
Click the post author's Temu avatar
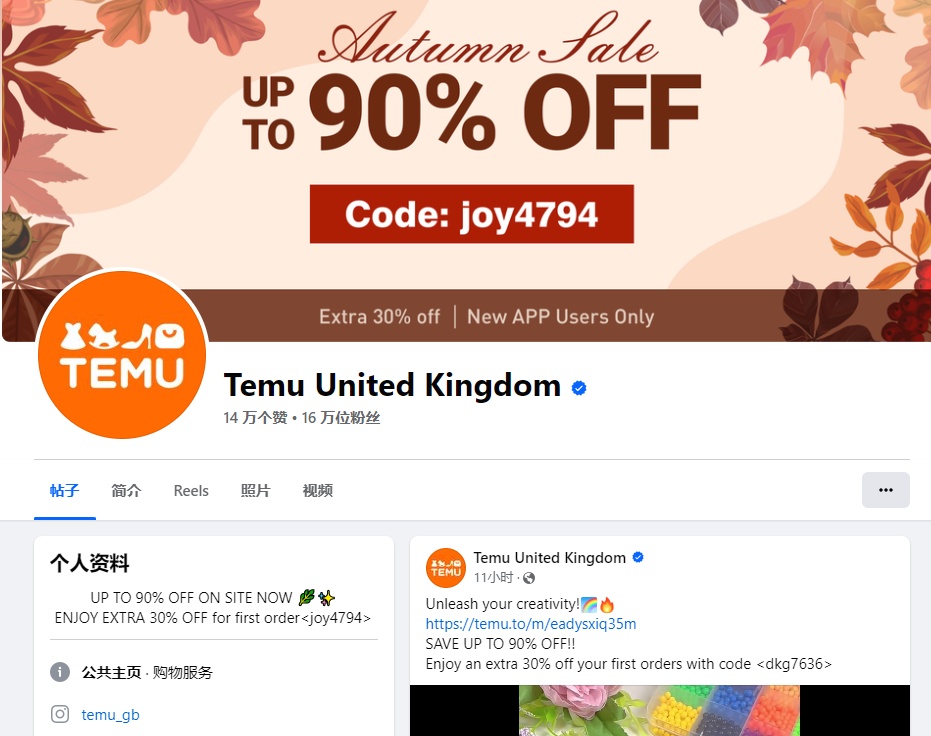point(446,567)
